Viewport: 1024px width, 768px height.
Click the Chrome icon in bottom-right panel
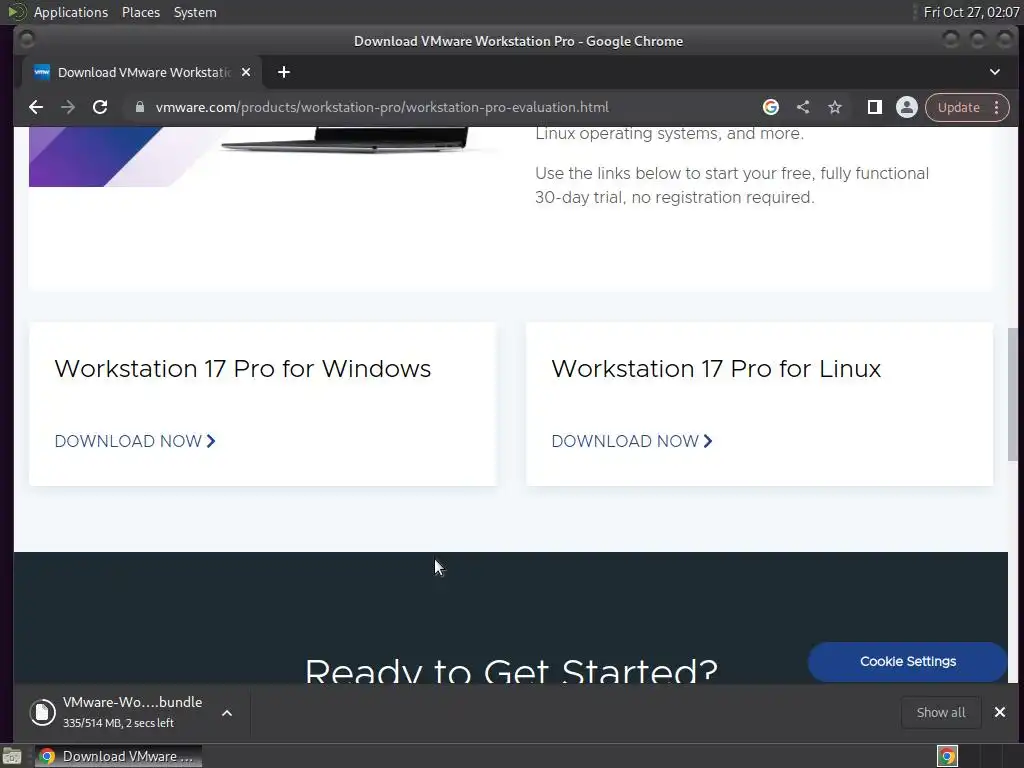tap(947, 756)
